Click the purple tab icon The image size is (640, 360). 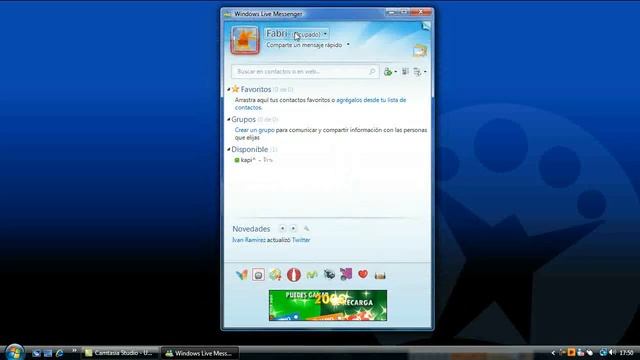pyautogui.click(x=346, y=274)
